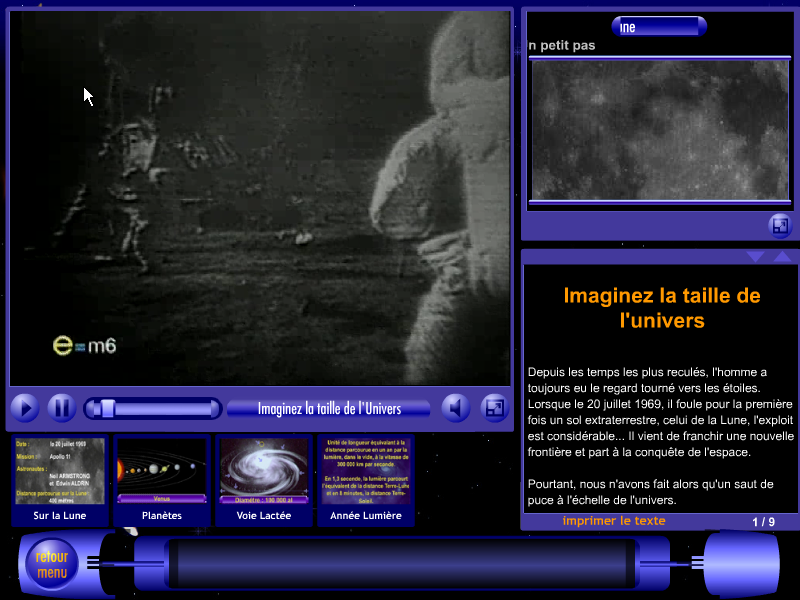Pause the video playback
800x600 pixels.
pos(62,408)
